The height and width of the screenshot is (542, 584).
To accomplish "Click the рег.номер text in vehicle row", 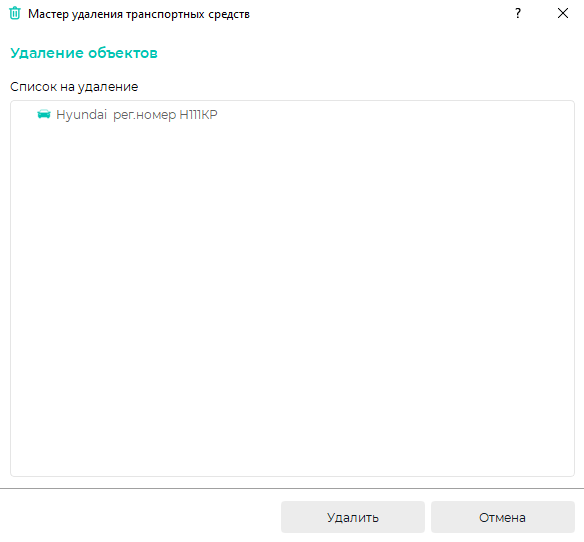I will pyautogui.click(x=145, y=115).
